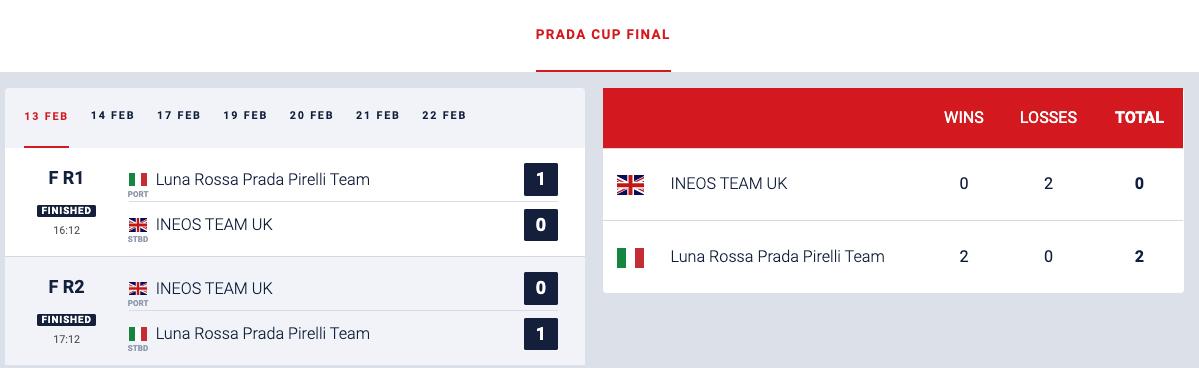Click UK flag in standings table
The height and width of the screenshot is (368, 1199).
(630, 184)
